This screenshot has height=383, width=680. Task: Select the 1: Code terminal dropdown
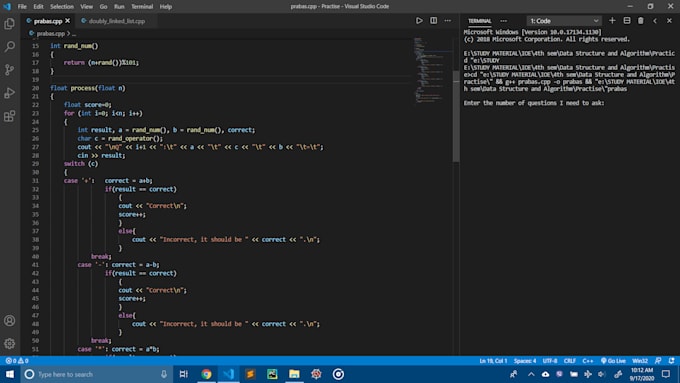pyautogui.click(x=564, y=21)
